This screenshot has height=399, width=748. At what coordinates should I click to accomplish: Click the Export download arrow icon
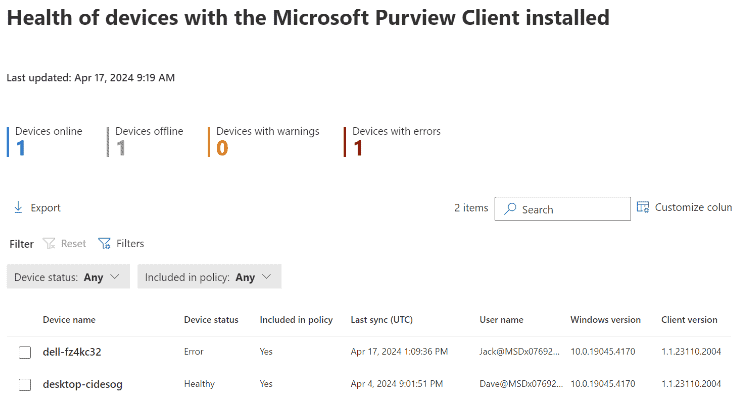click(x=18, y=208)
